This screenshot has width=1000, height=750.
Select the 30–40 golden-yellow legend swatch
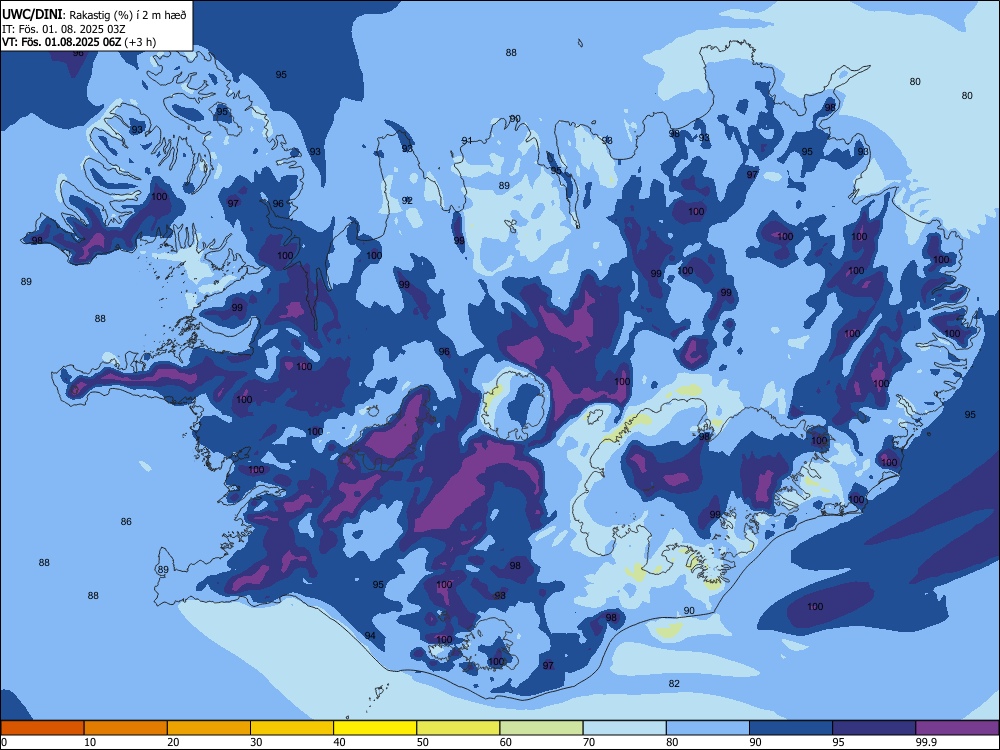pos(292,728)
